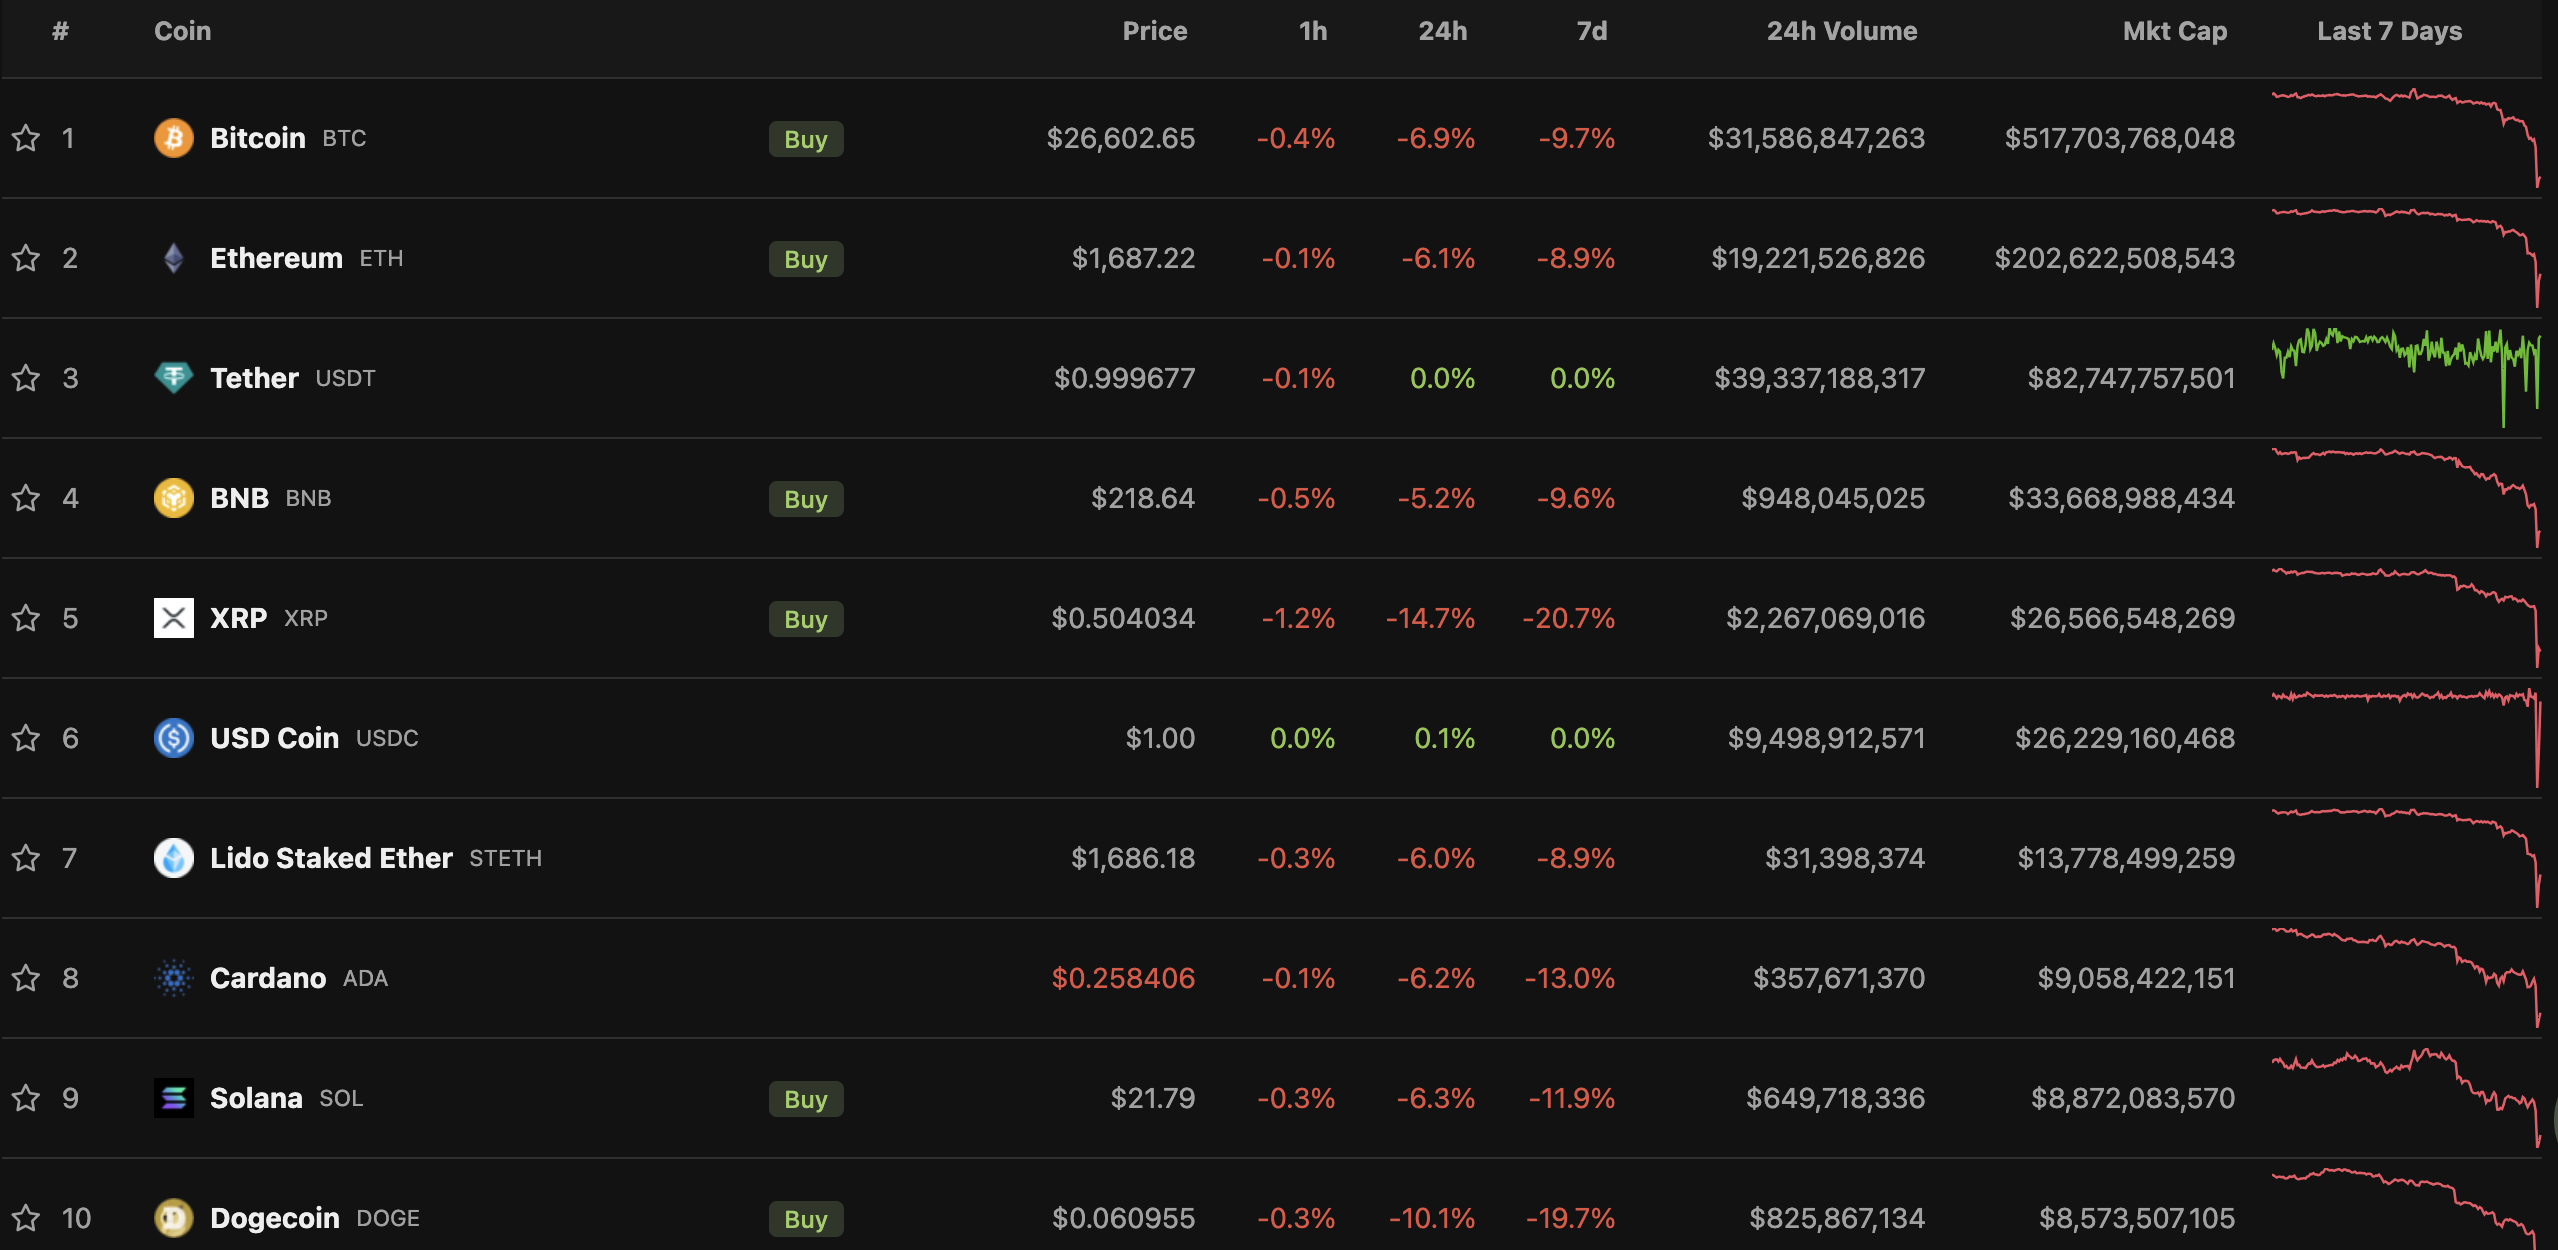Click the USD Coin logo icon
2558x1250 pixels.
click(173, 738)
